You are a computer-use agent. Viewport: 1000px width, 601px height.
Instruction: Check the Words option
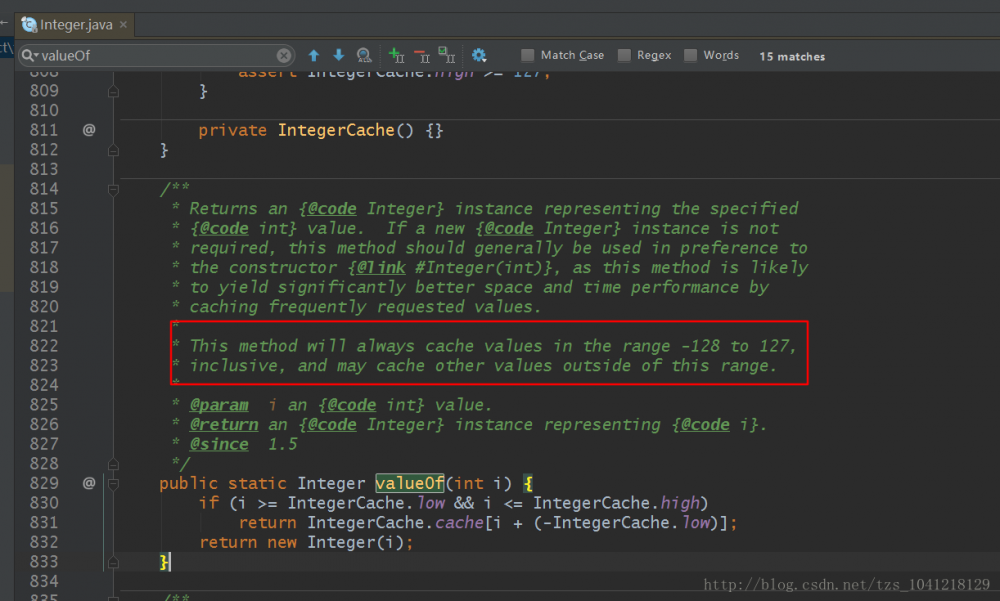[x=690, y=56]
